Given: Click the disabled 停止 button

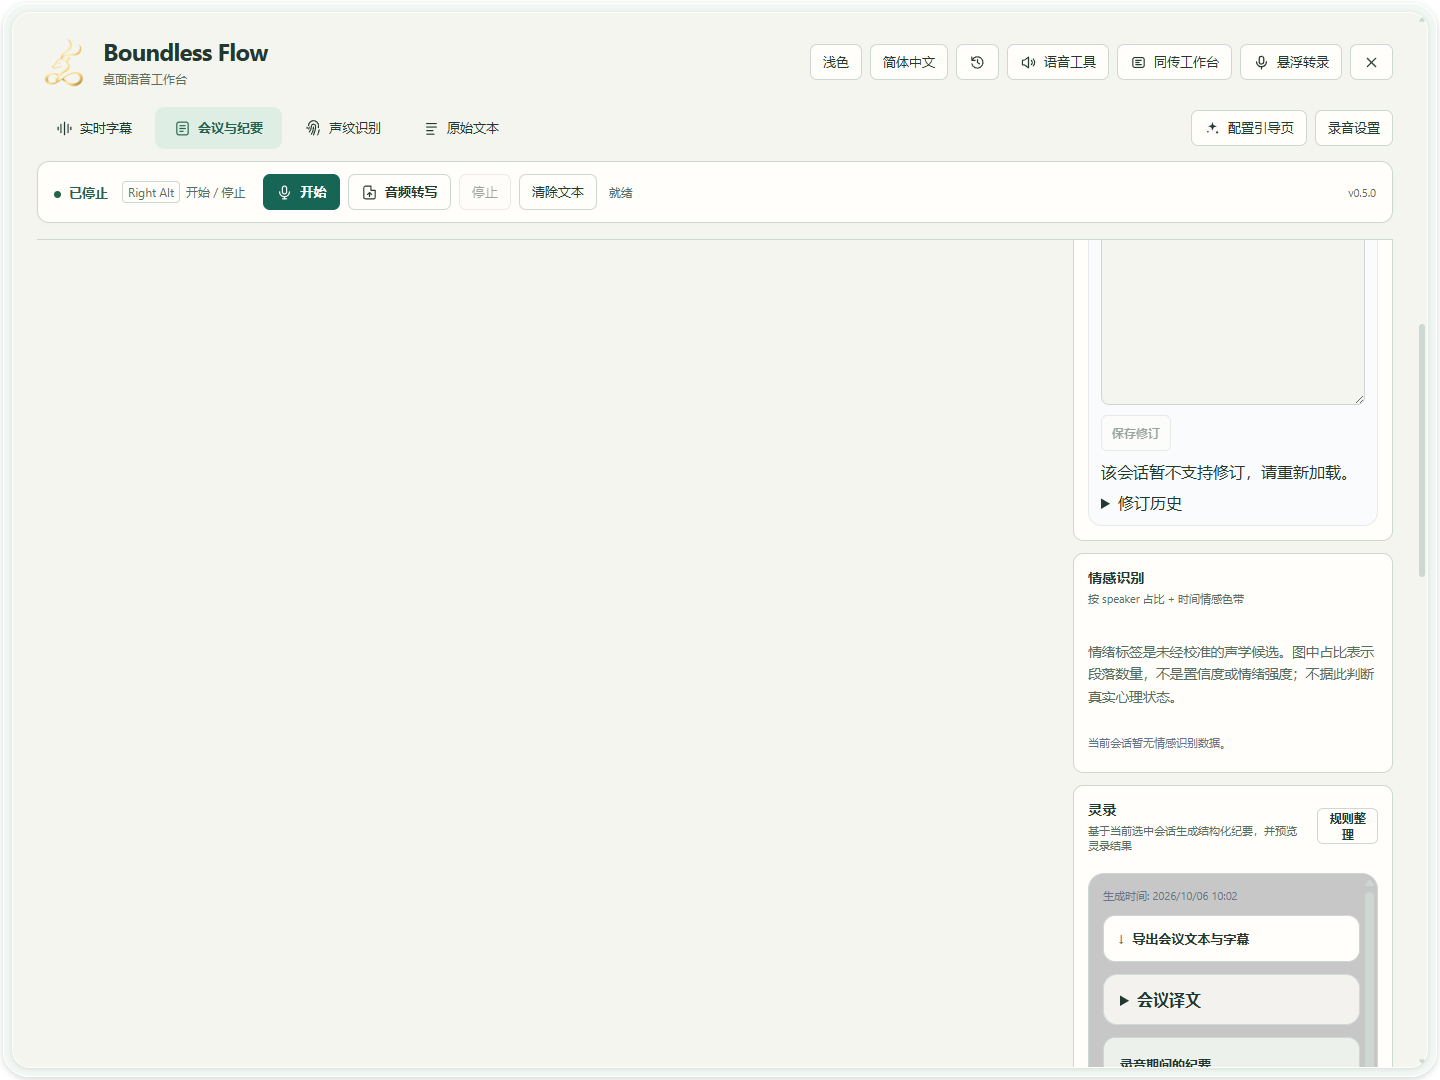Looking at the screenshot, I should 485,192.
